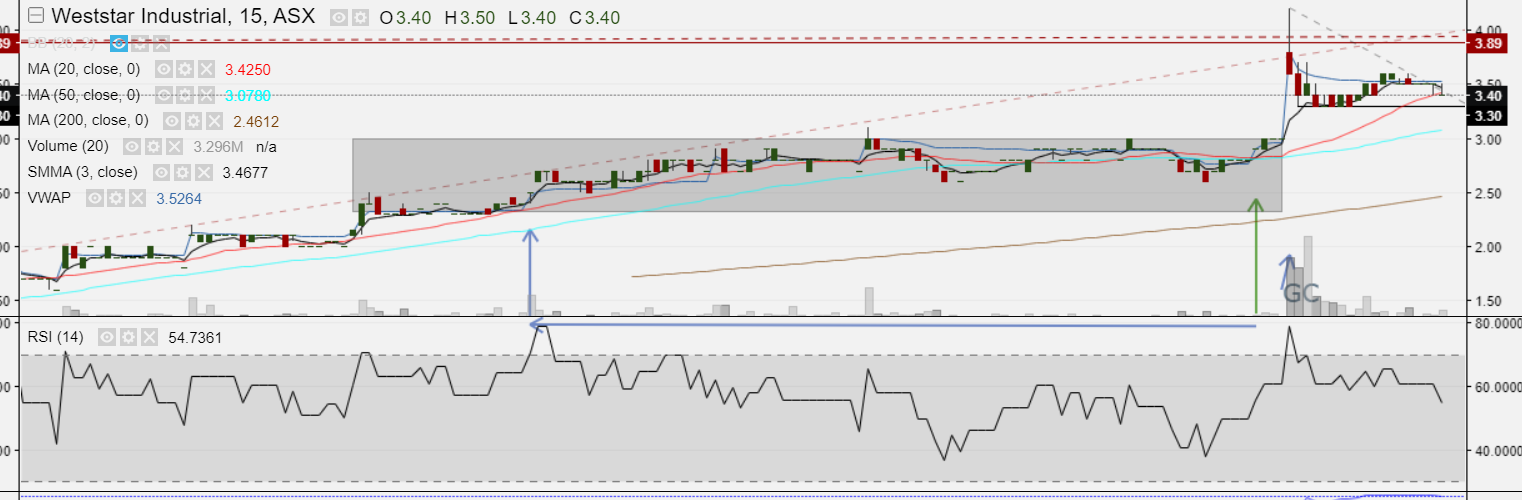Image resolution: width=1522 pixels, height=500 pixels.
Task: Remove the MA (20, close, 0) indicator
Action: 205,69
